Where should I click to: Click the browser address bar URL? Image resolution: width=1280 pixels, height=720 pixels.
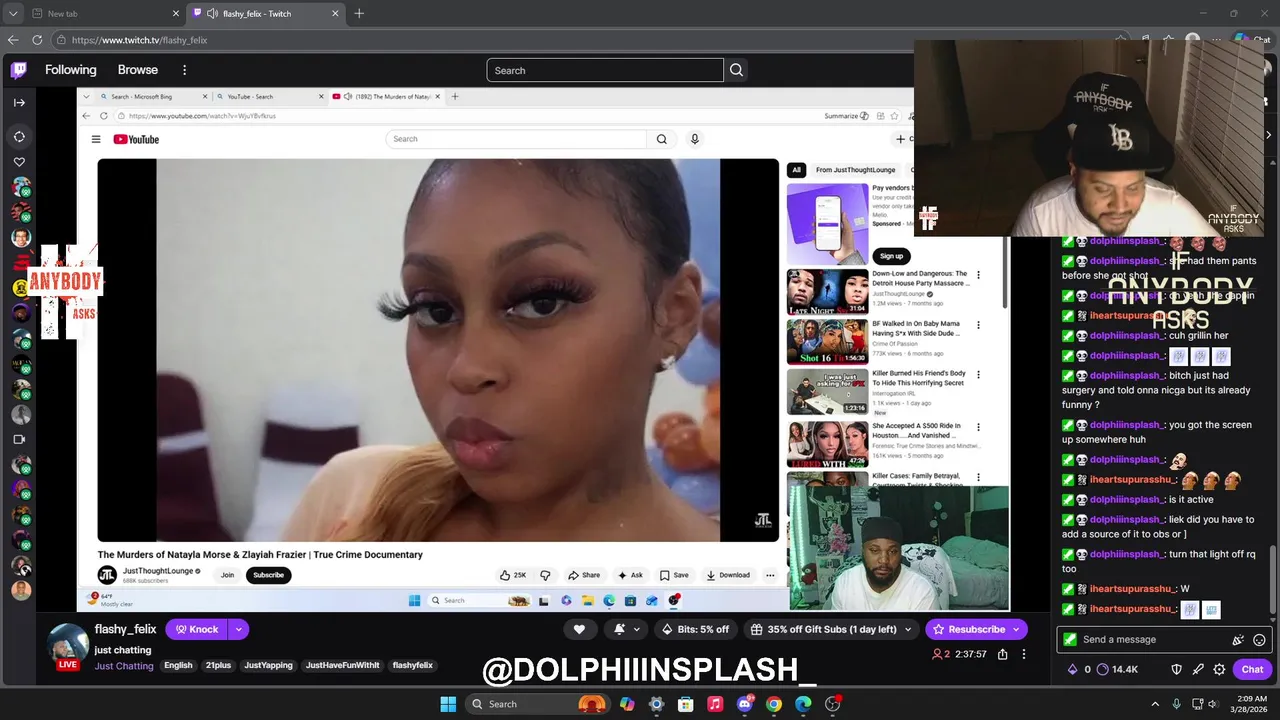(140, 40)
